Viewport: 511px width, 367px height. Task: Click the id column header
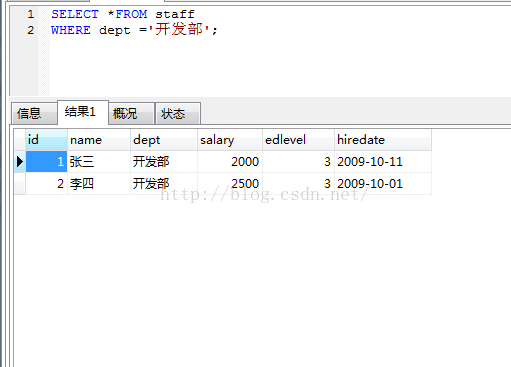tap(46, 140)
